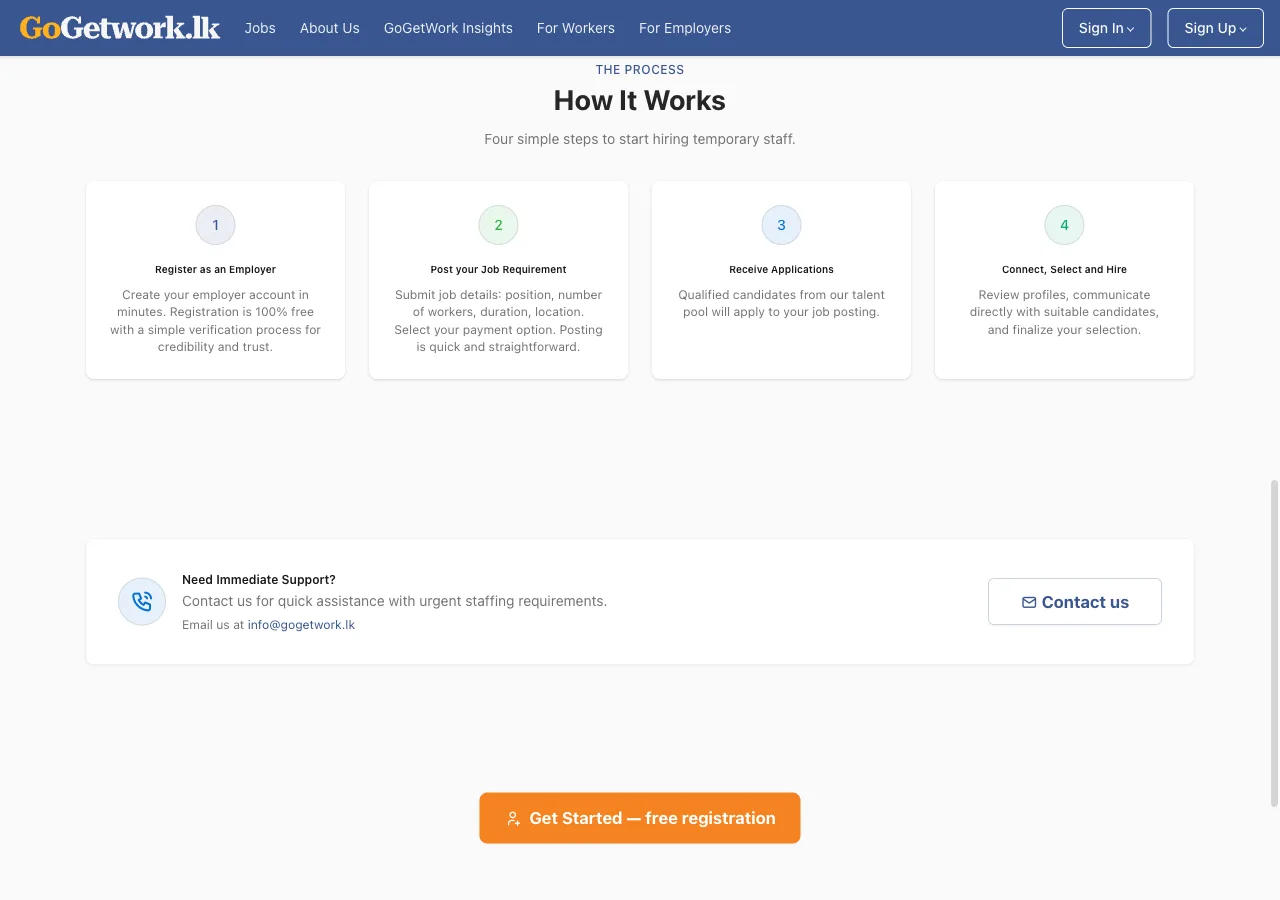Open the info@gogetwork.lk email link
The height and width of the screenshot is (900, 1280).
pyautogui.click(x=301, y=625)
